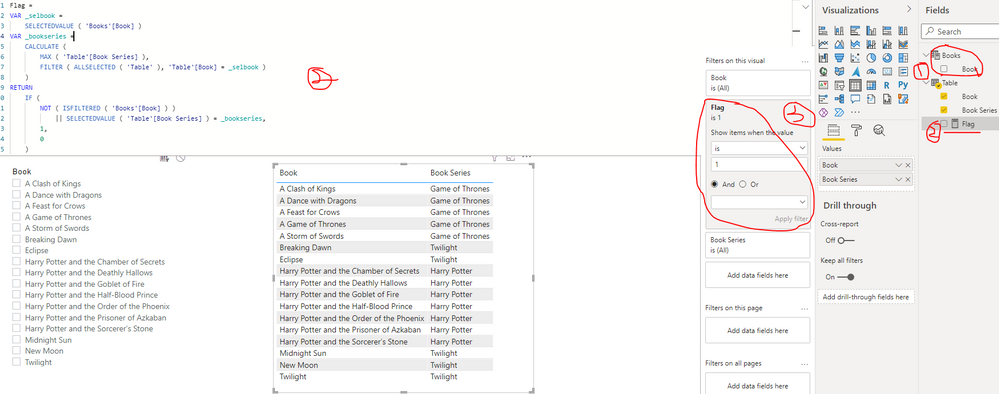Select the And radio button
Image resolution: width=999 pixels, height=394 pixels.
point(715,184)
